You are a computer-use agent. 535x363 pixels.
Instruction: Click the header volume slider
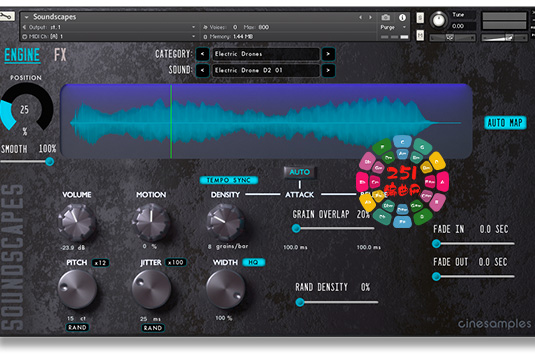point(504,37)
